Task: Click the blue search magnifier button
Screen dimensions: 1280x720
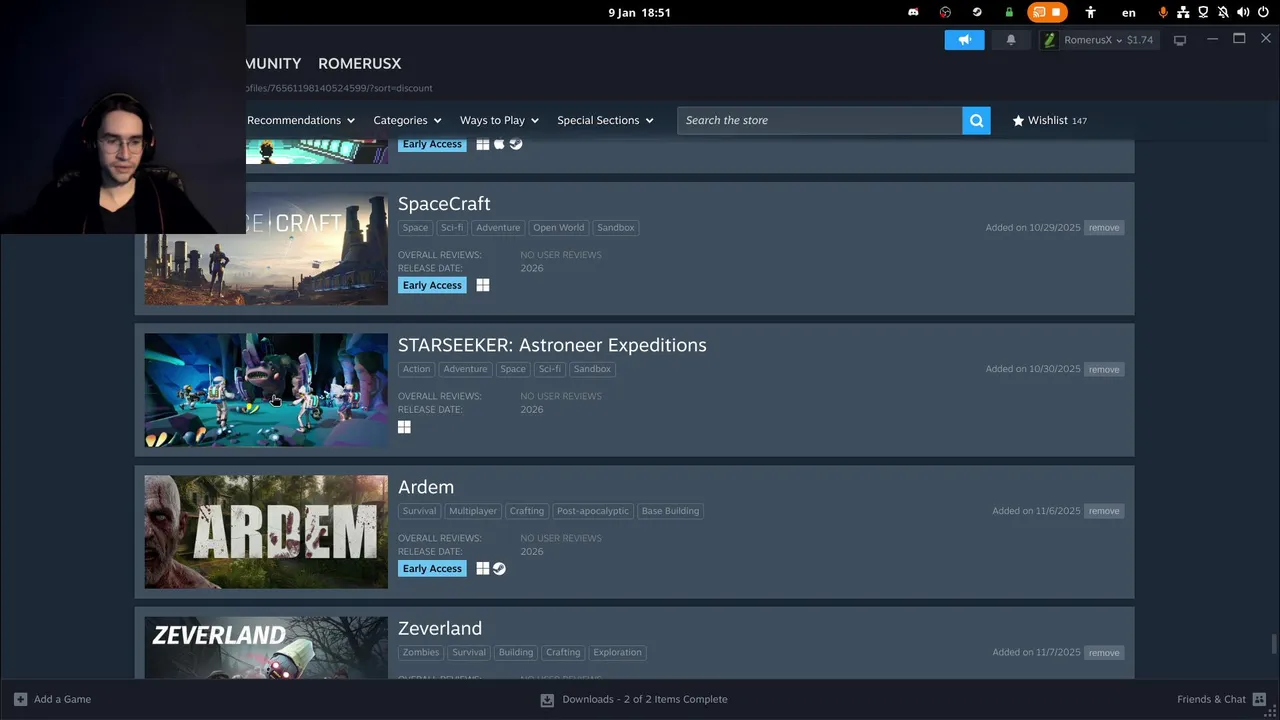Action: [976, 120]
